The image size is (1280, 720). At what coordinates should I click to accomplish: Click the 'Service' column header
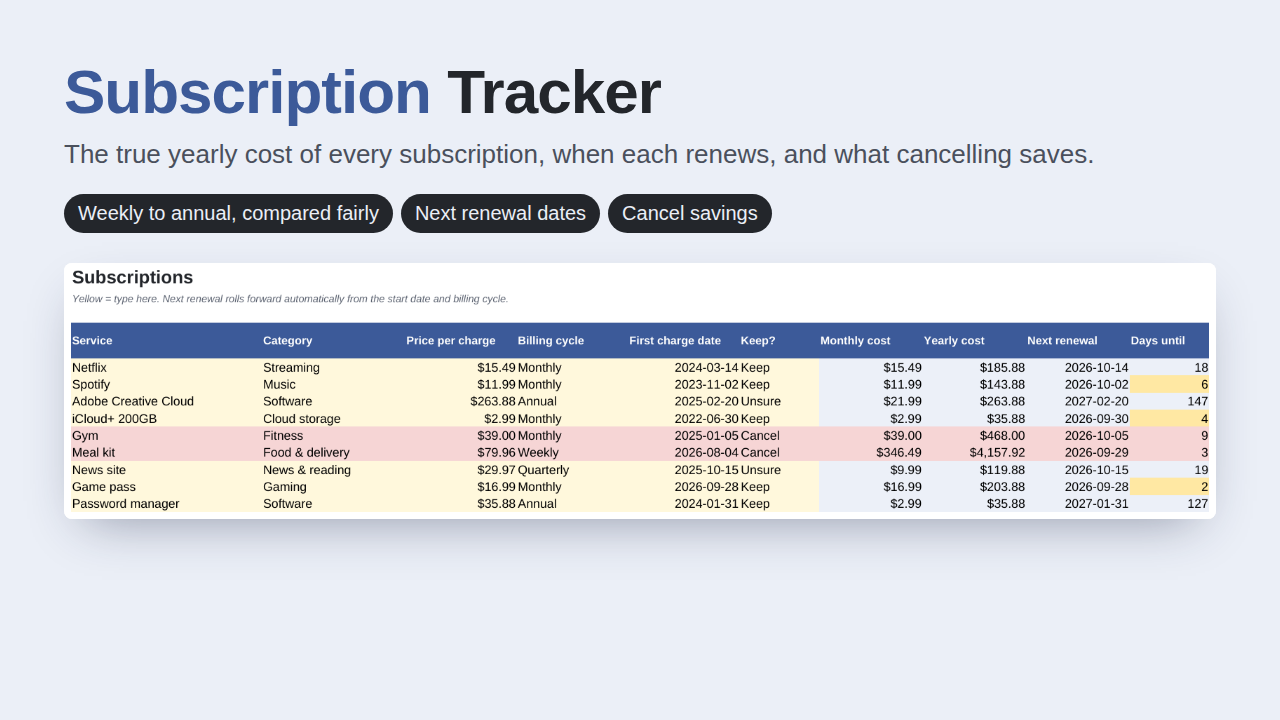(166, 341)
